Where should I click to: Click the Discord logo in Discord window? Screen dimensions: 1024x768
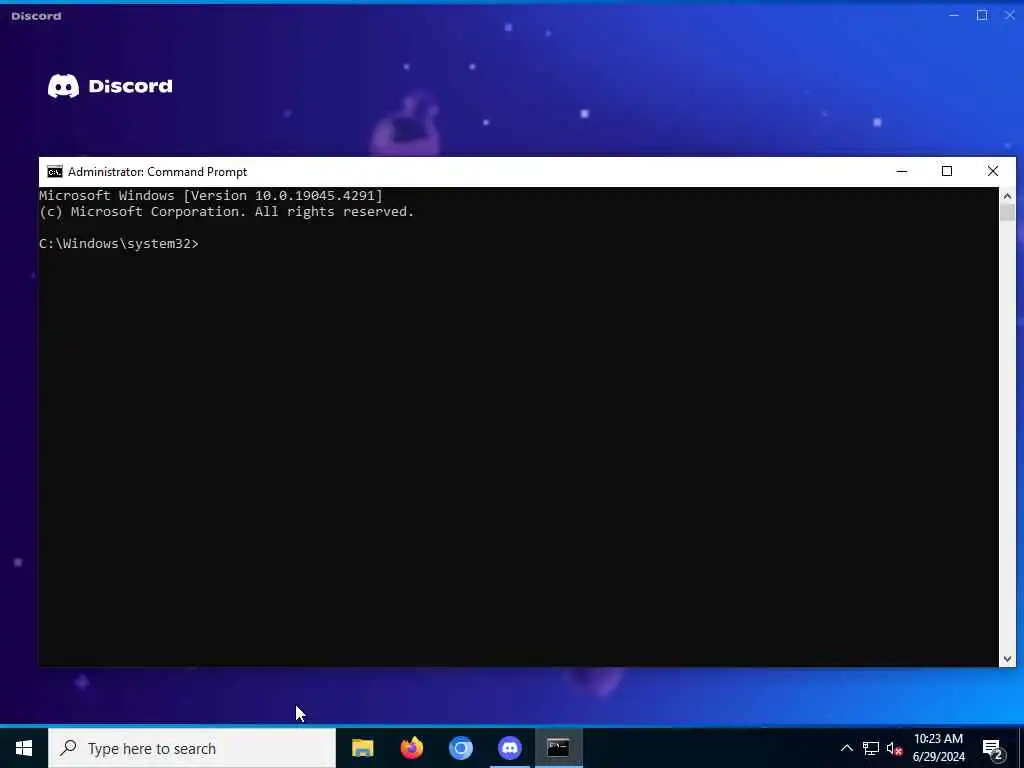[x=110, y=86]
